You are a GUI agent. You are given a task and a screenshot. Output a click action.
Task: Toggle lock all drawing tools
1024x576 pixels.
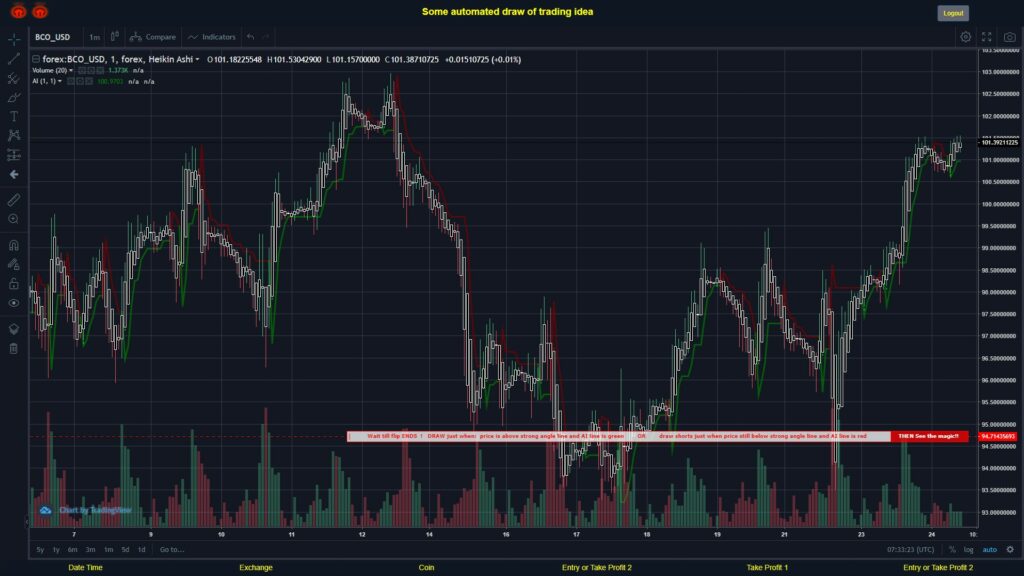[x=14, y=283]
